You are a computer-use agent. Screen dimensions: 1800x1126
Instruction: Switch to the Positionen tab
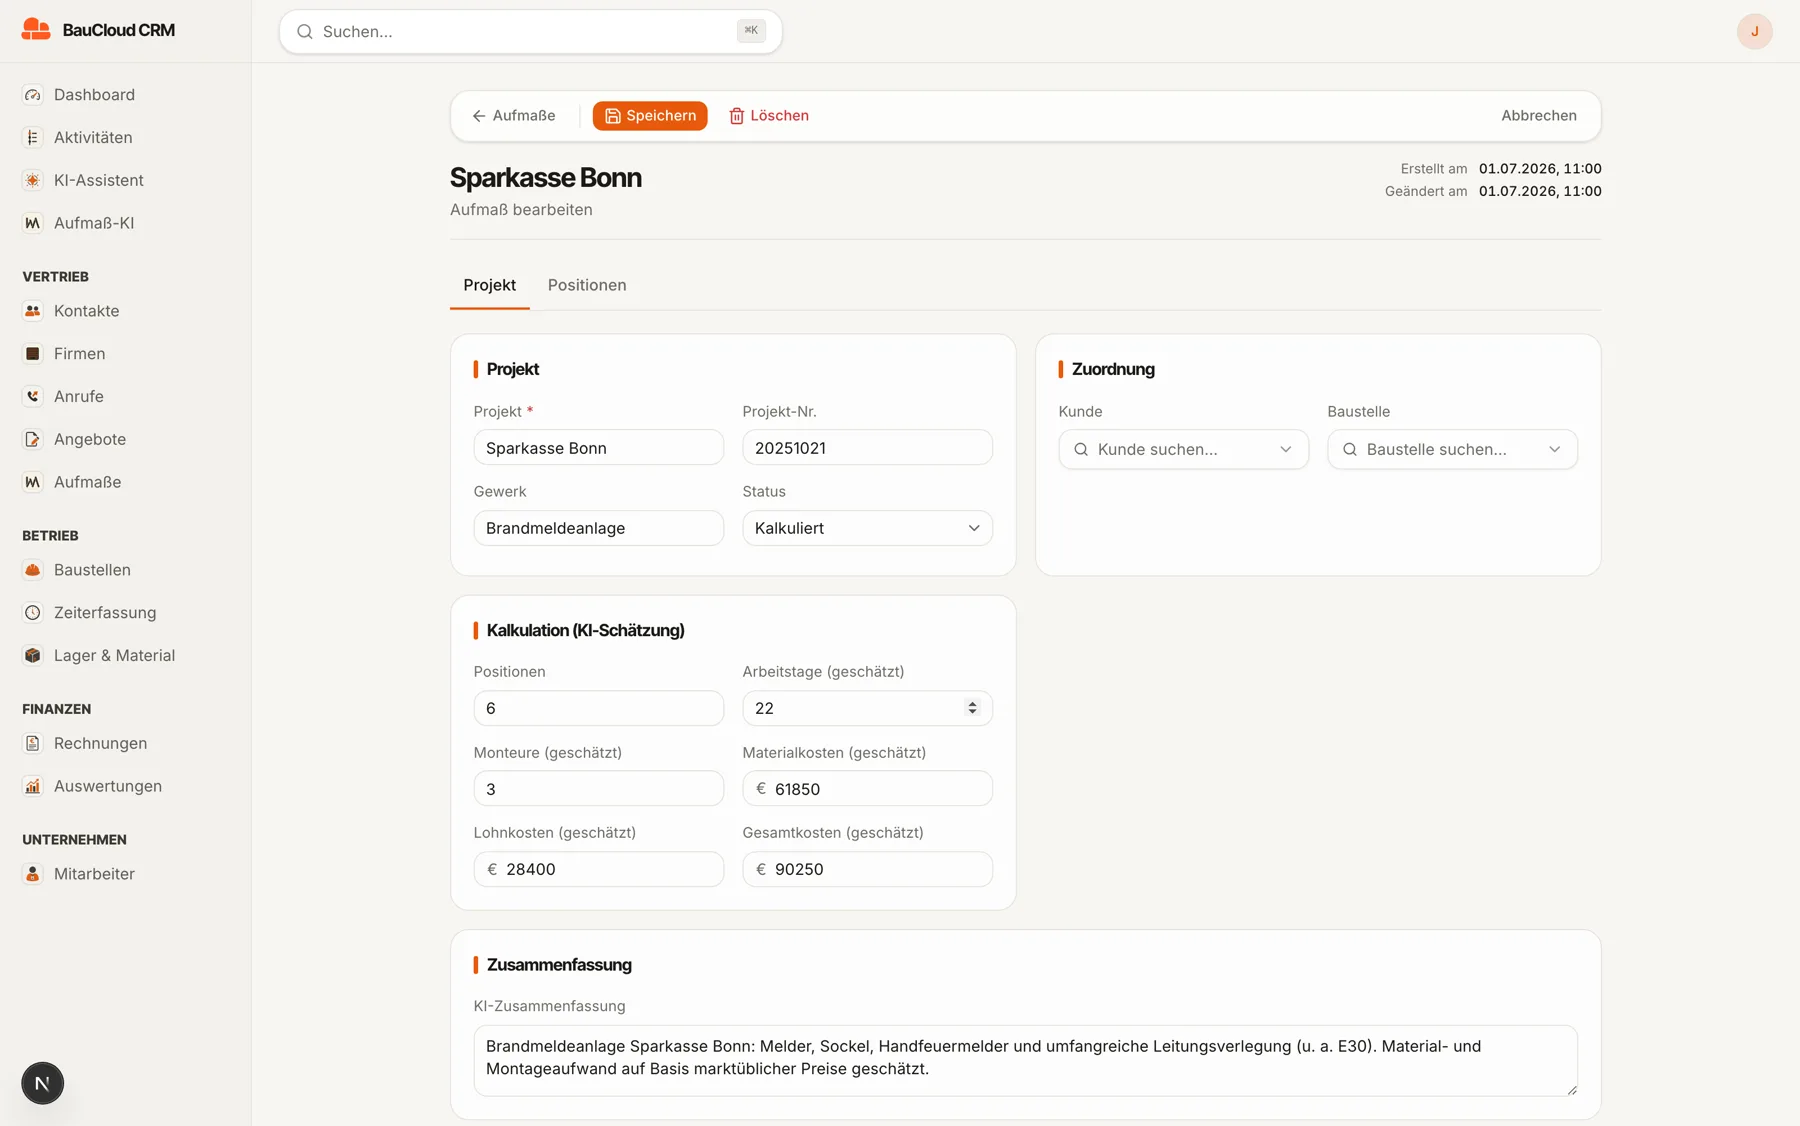click(x=587, y=286)
